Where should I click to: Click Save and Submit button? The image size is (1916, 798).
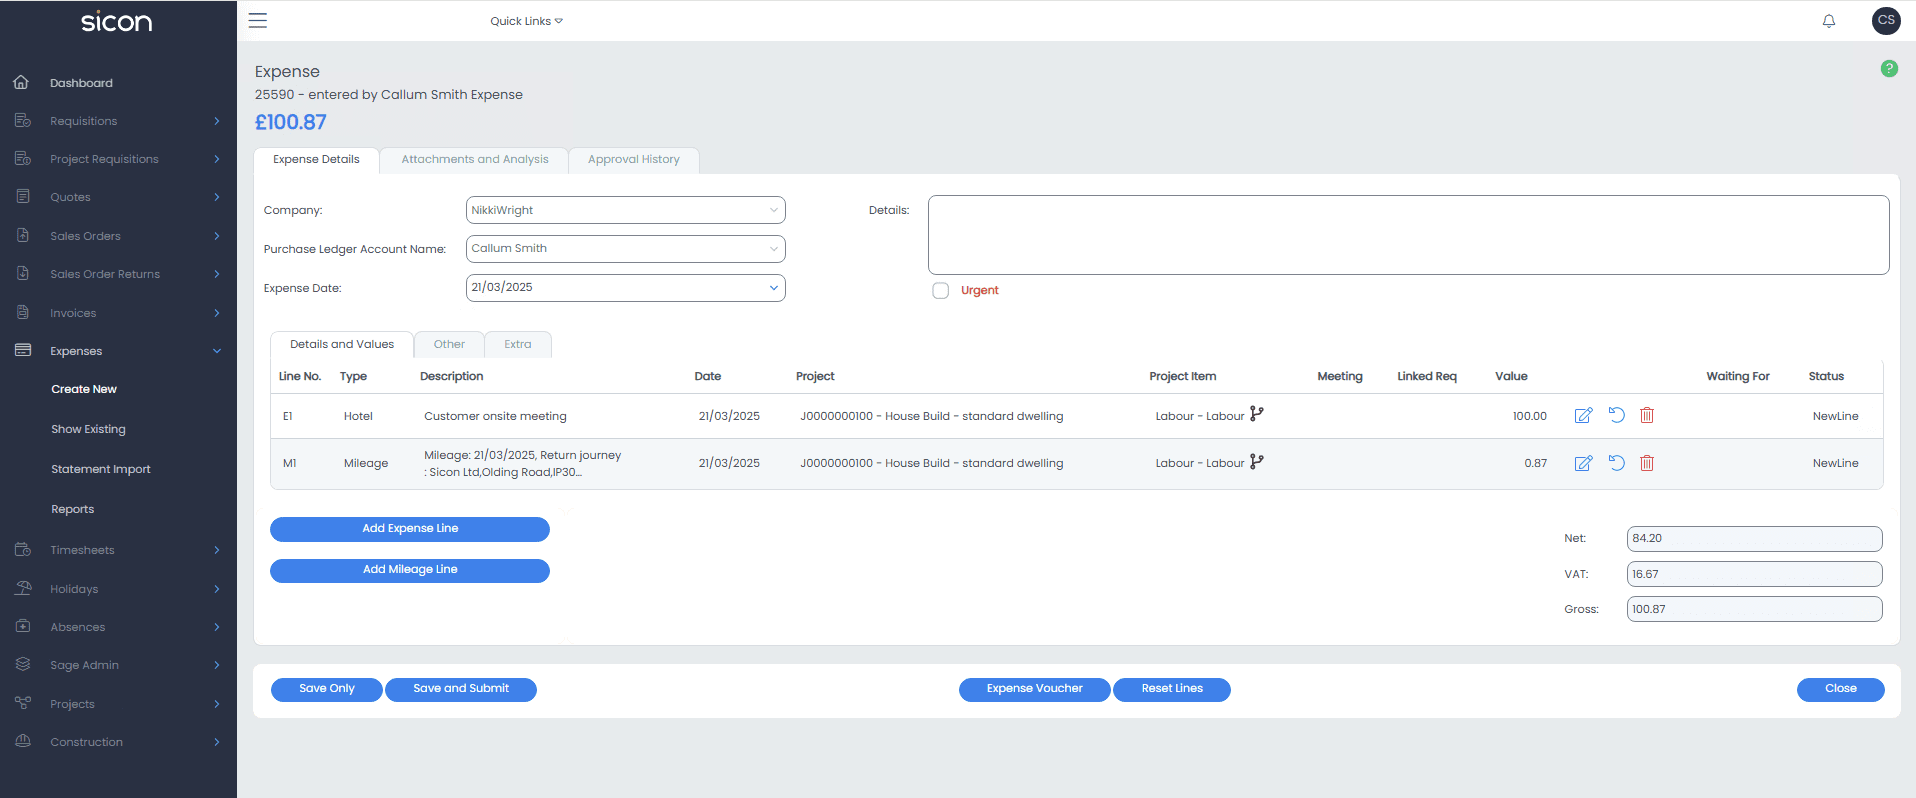(x=461, y=689)
